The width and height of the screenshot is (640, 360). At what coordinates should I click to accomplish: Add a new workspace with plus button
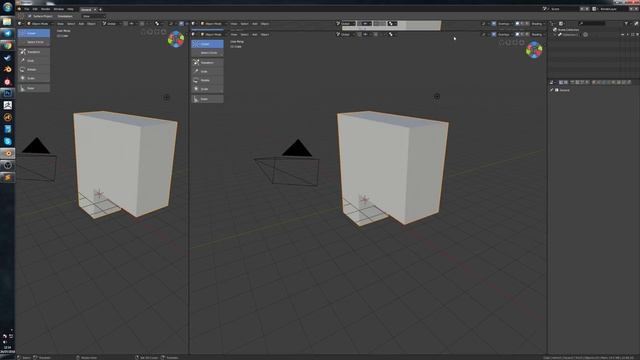click(x=100, y=9)
